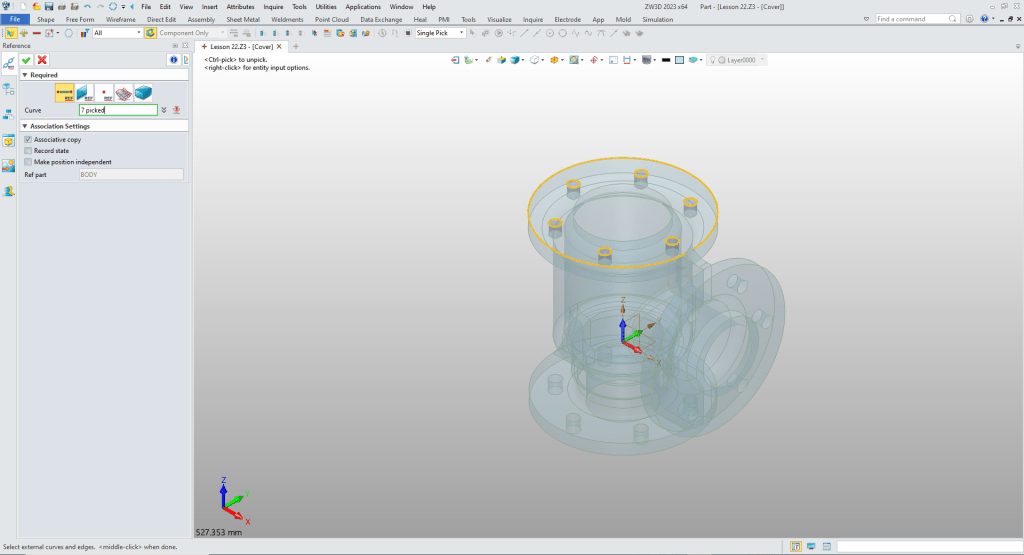Cancel the Reference command with red X
This screenshot has height=555, width=1024.
click(42, 60)
